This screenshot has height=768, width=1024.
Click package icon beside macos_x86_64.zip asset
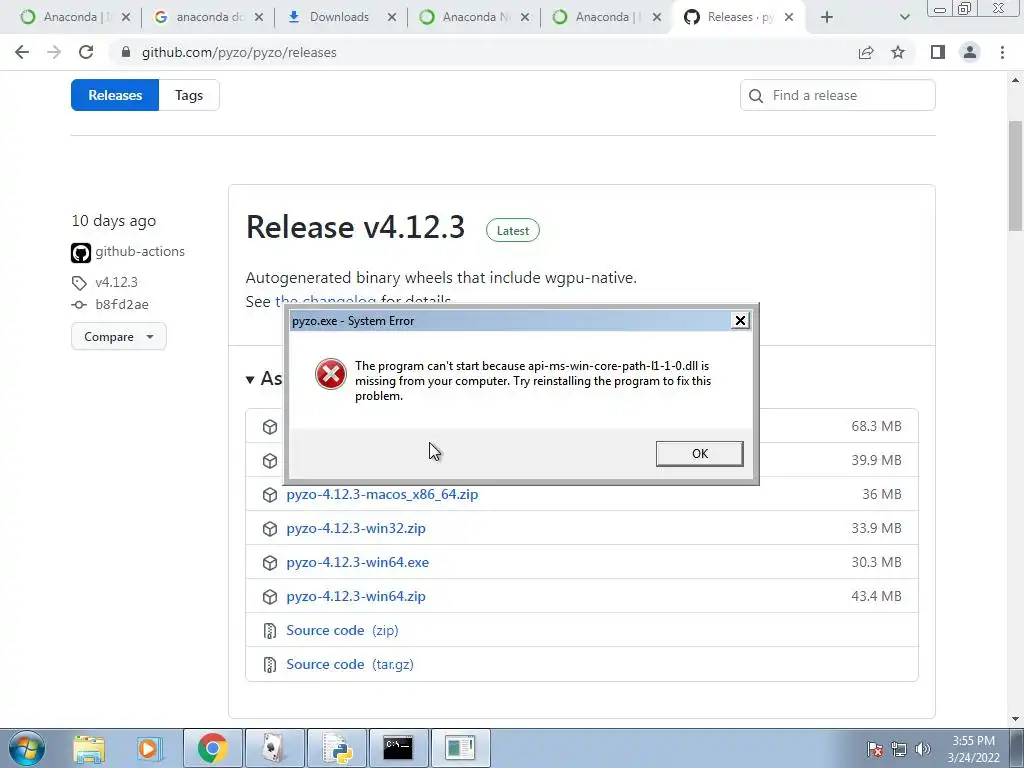point(270,495)
